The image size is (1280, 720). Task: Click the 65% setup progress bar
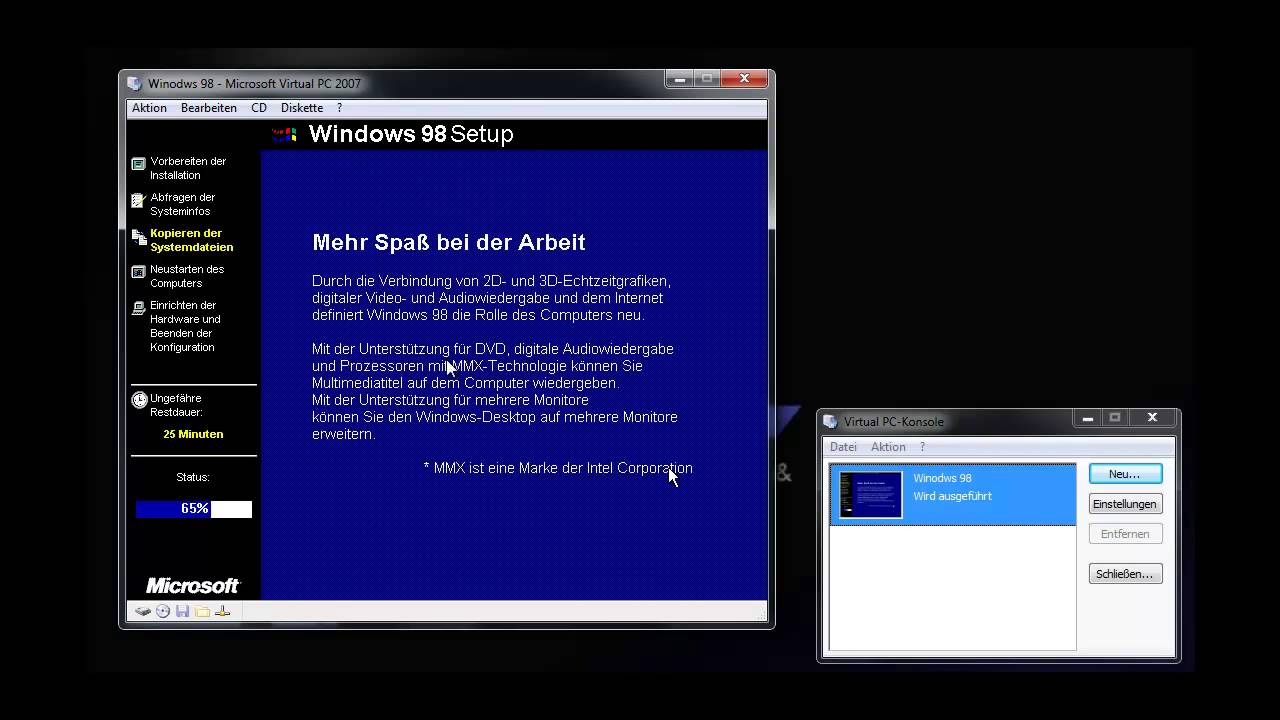point(194,509)
